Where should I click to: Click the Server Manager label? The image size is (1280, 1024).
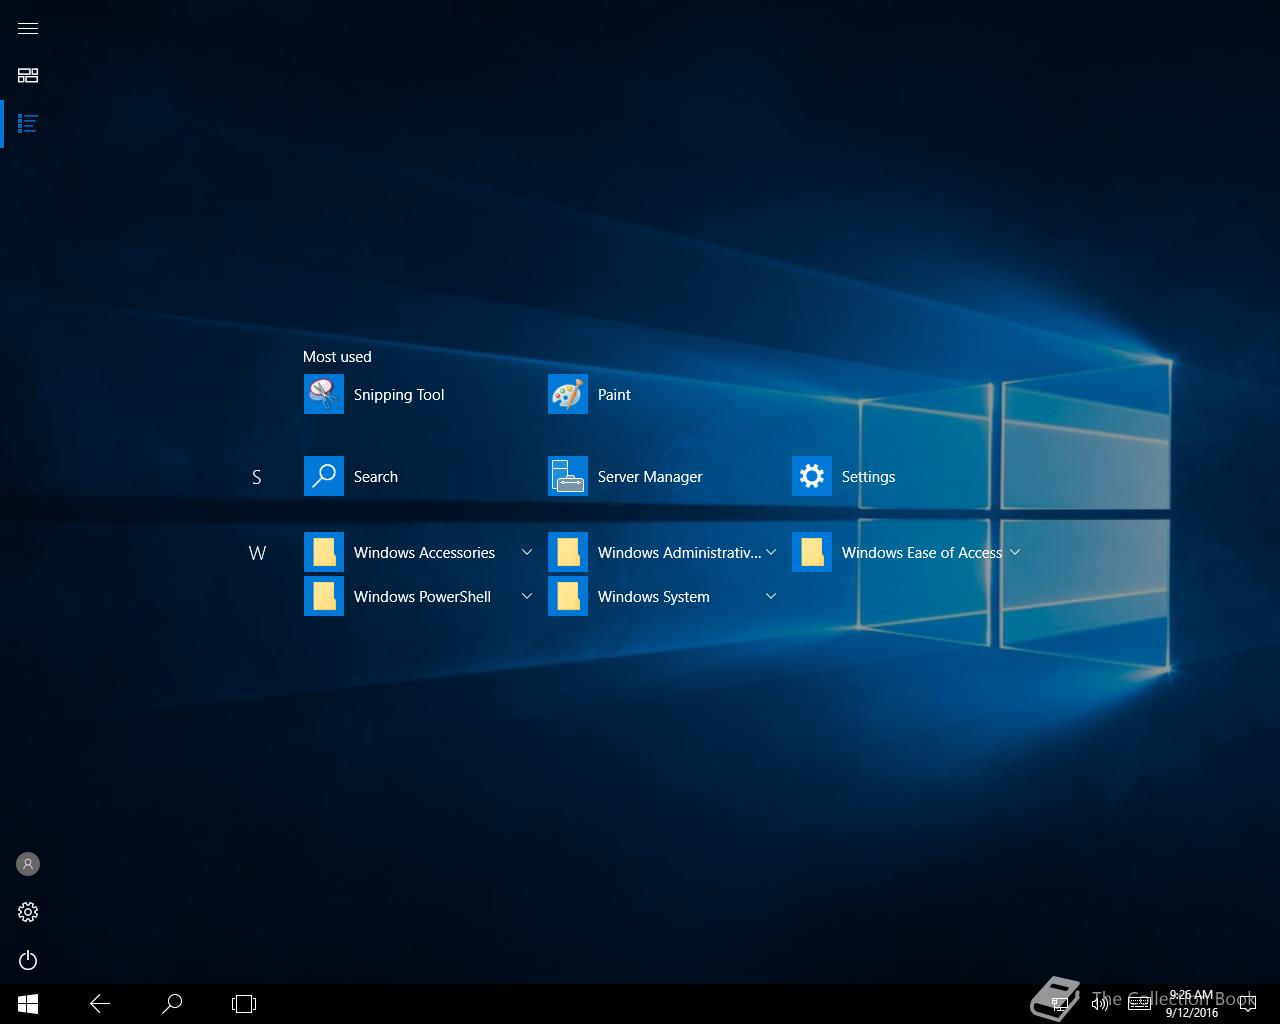(650, 477)
